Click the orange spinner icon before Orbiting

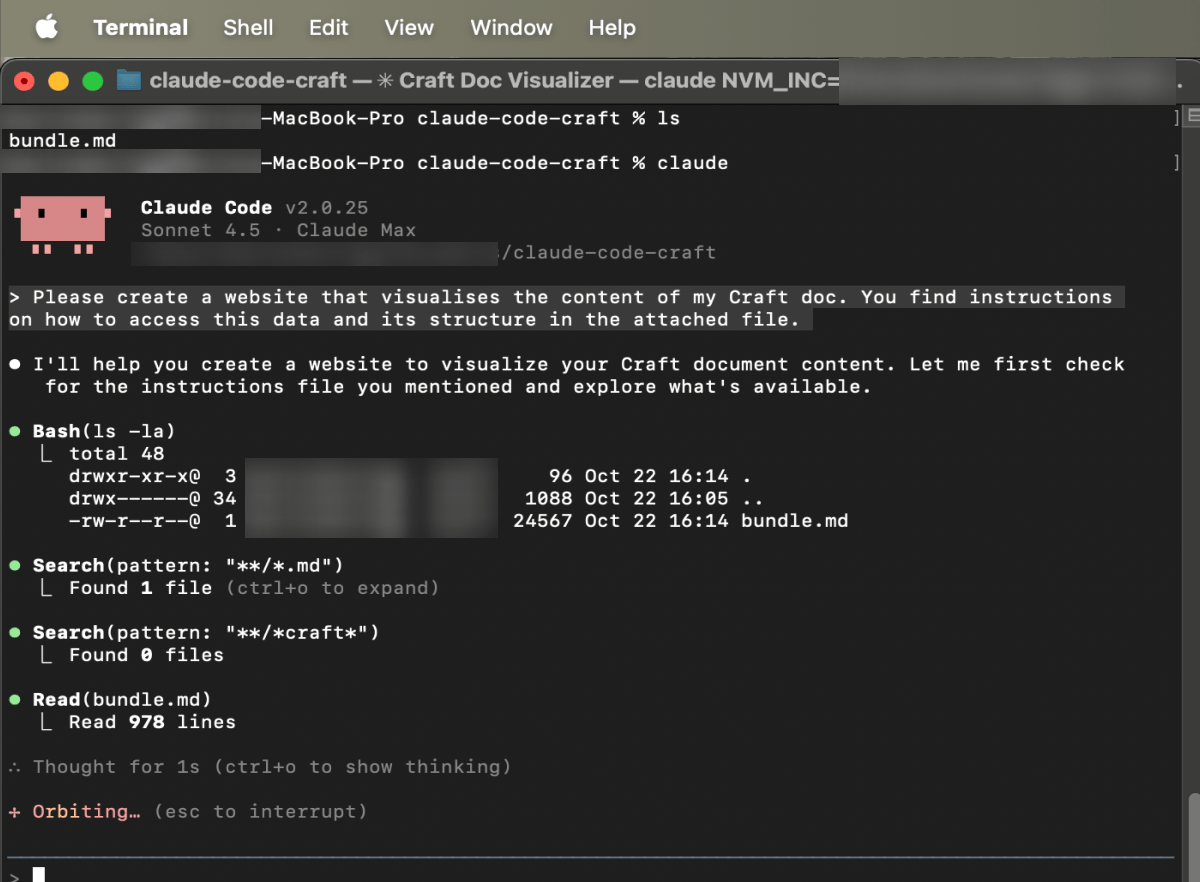tap(15, 812)
